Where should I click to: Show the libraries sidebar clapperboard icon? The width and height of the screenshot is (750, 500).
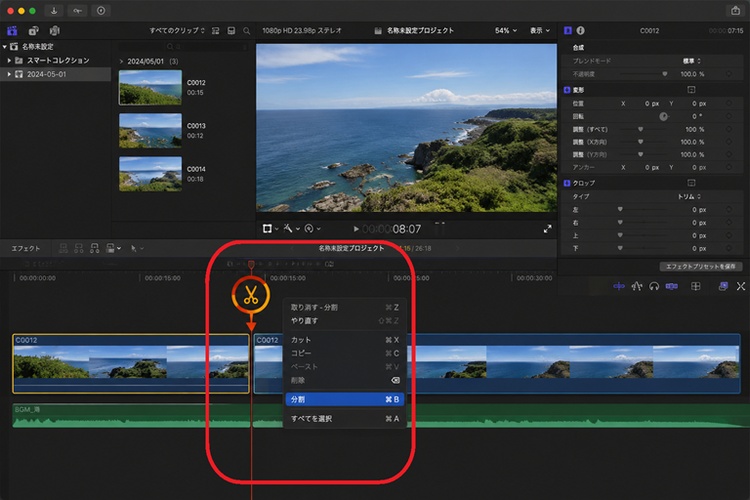(12, 31)
